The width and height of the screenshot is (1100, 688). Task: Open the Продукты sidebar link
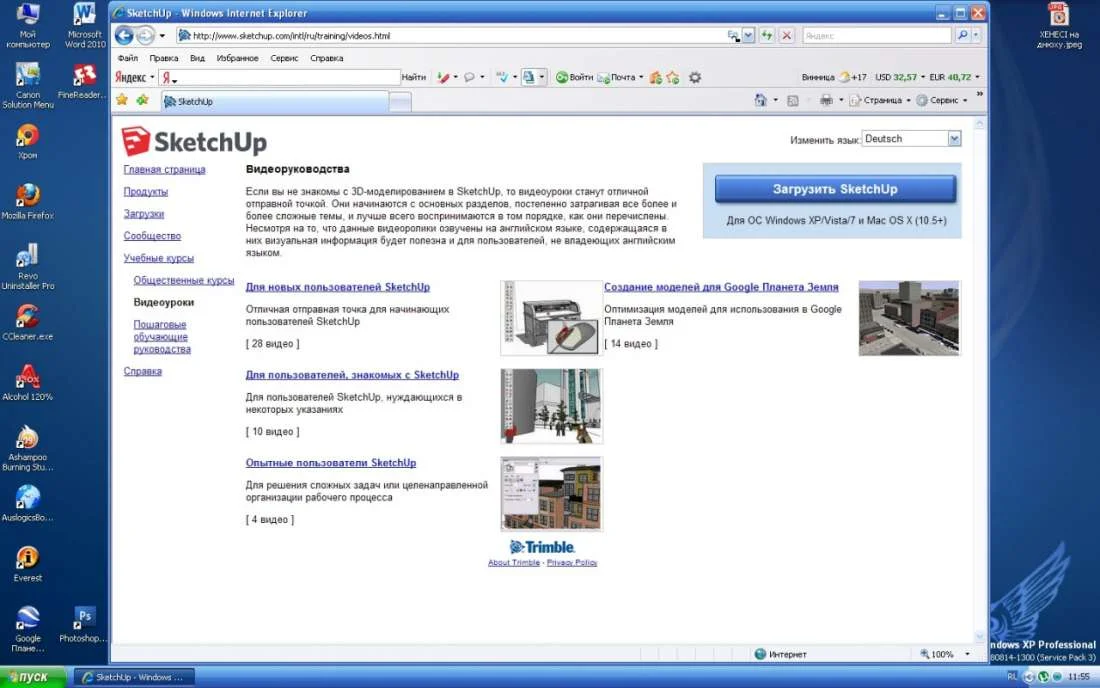click(x=145, y=191)
